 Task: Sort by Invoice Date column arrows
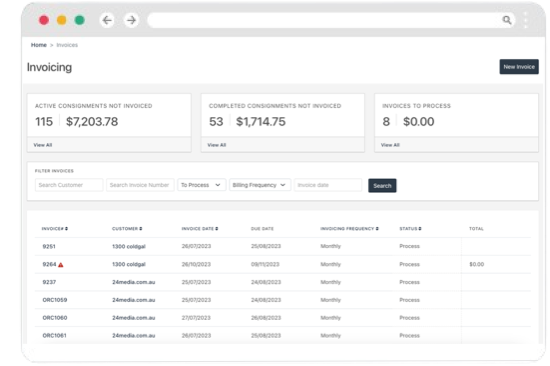point(217,229)
